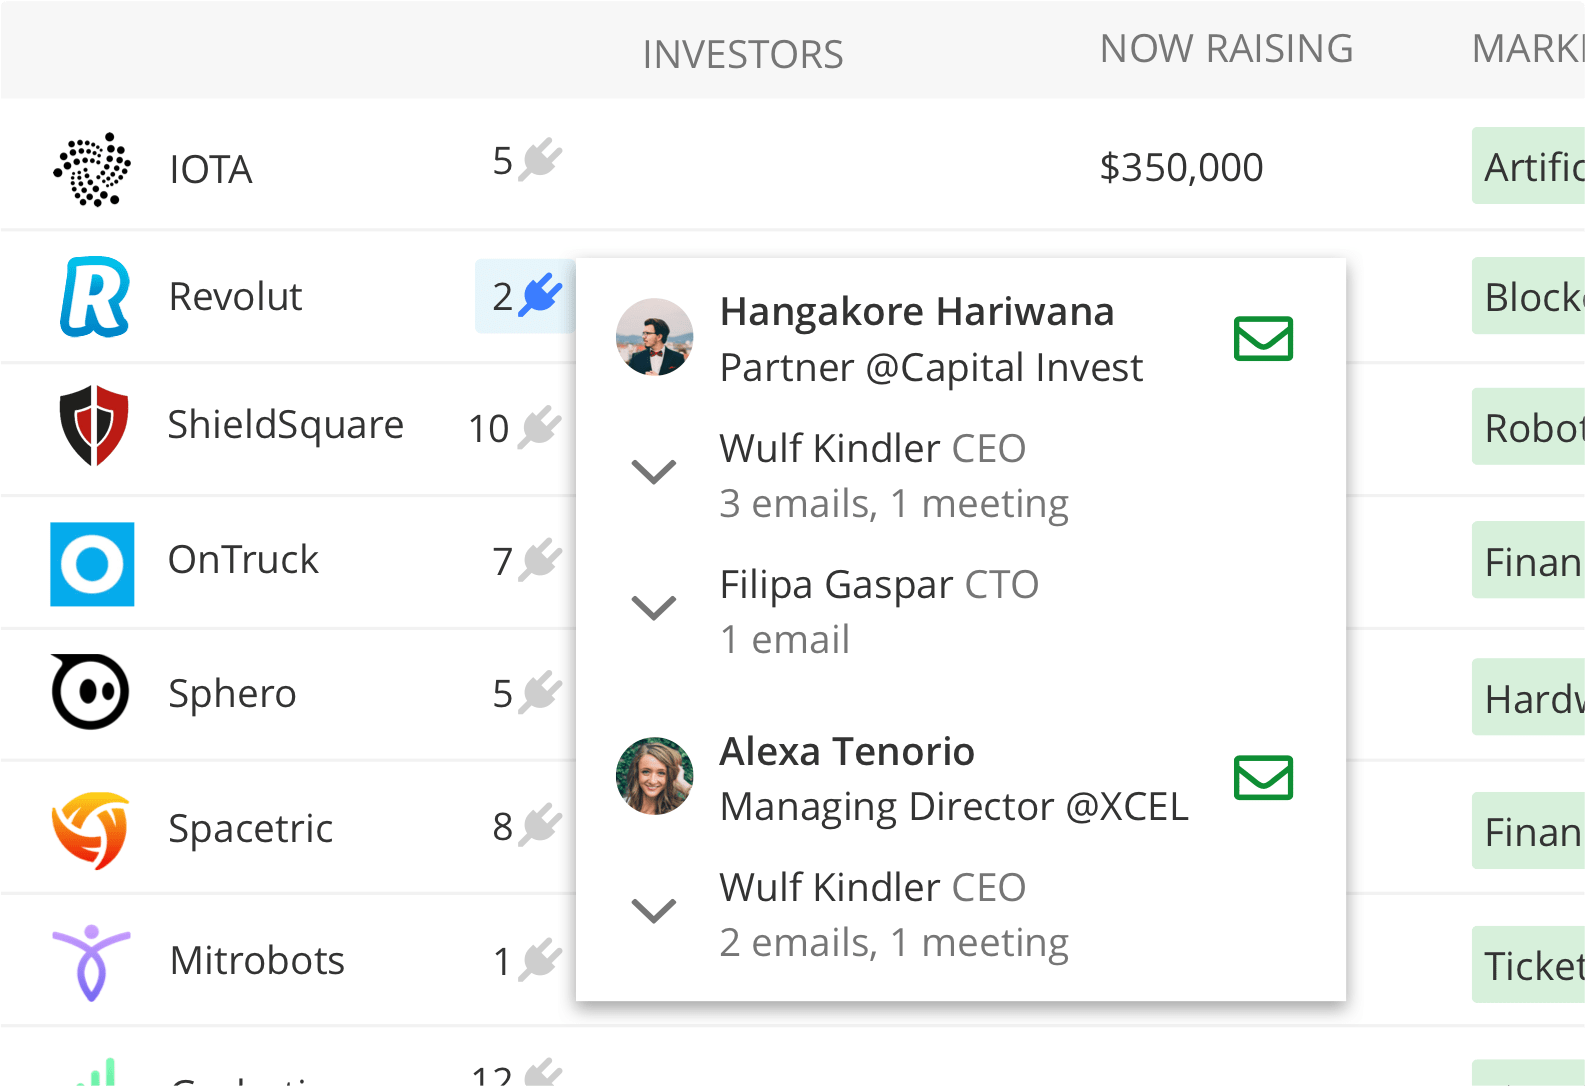
Task: Expand Filipa Gaspar CTO email details
Action: click(654, 608)
